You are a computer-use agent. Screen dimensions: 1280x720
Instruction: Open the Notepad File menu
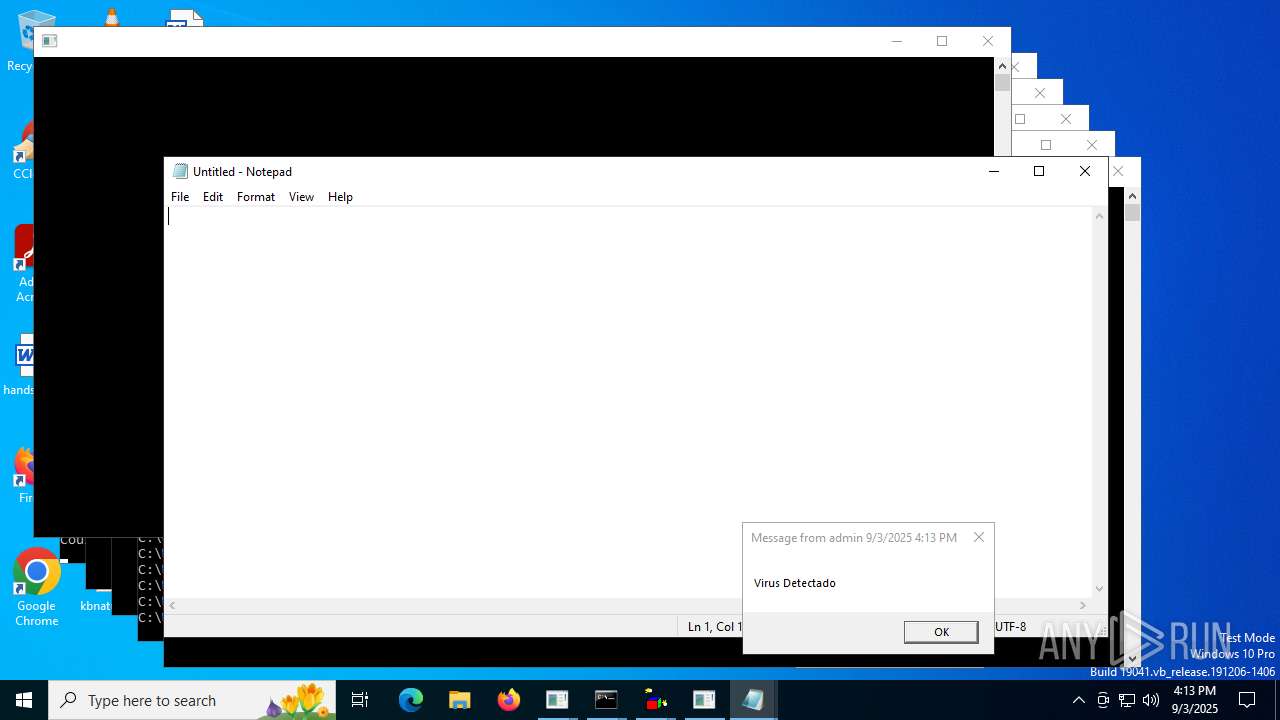(180, 197)
